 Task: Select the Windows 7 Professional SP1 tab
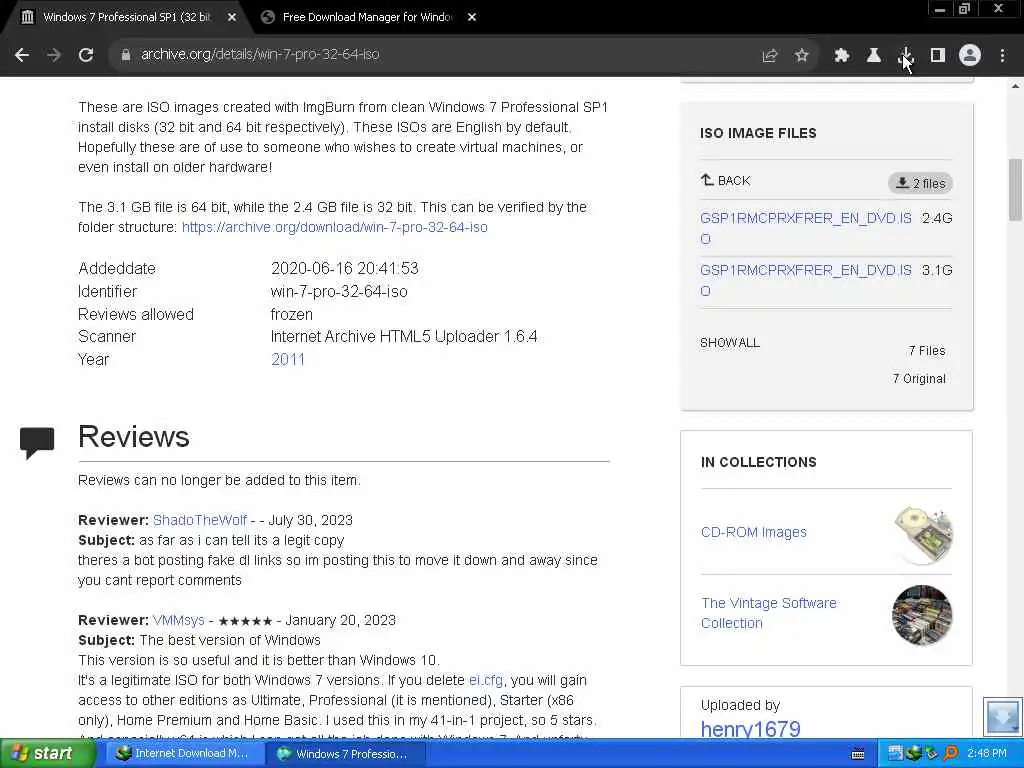pyautogui.click(x=127, y=17)
